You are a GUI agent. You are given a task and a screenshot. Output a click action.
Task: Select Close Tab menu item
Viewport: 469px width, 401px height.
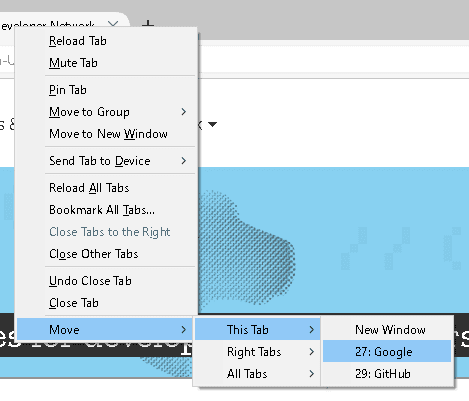pyautogui.click(x=106, y=303)
